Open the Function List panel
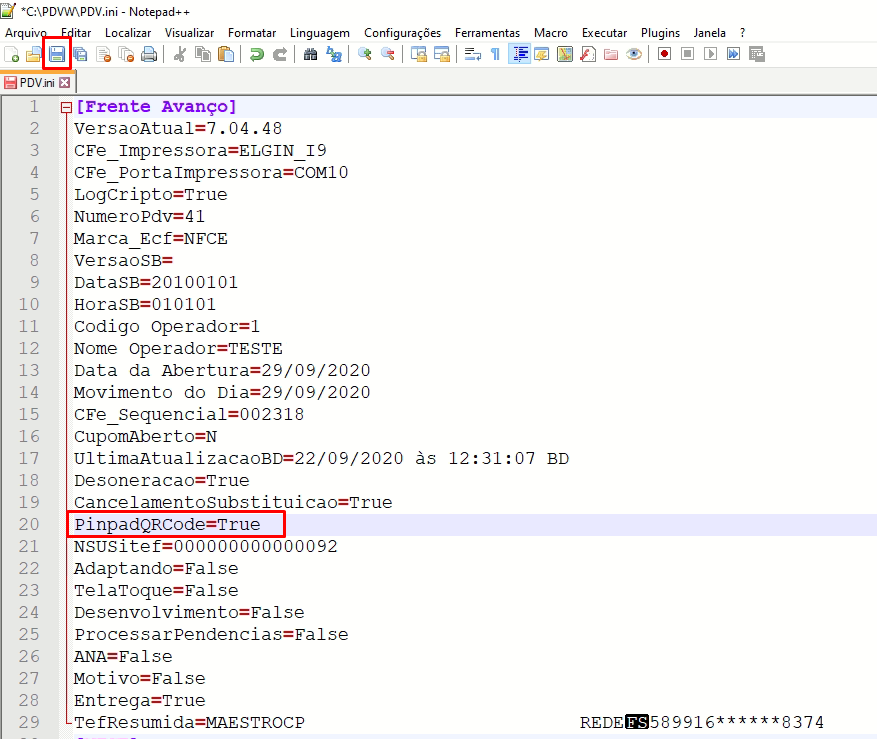The image size is (877, 739). coord(588,54)
